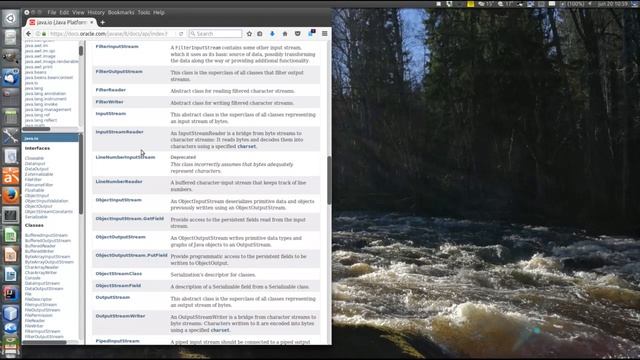Open the wrench System Tools dock icon
Image resolution: width=640 pixels, height=360 pixels.
point(11,136)
